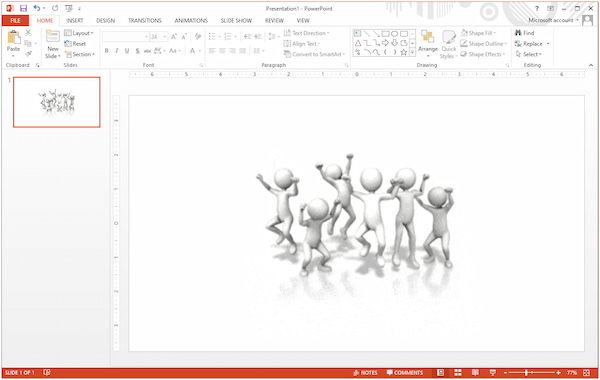Viewport: 600px width, 380px height.
Task: Expand the shapes gallery More arrow
Action: [412, 53]
